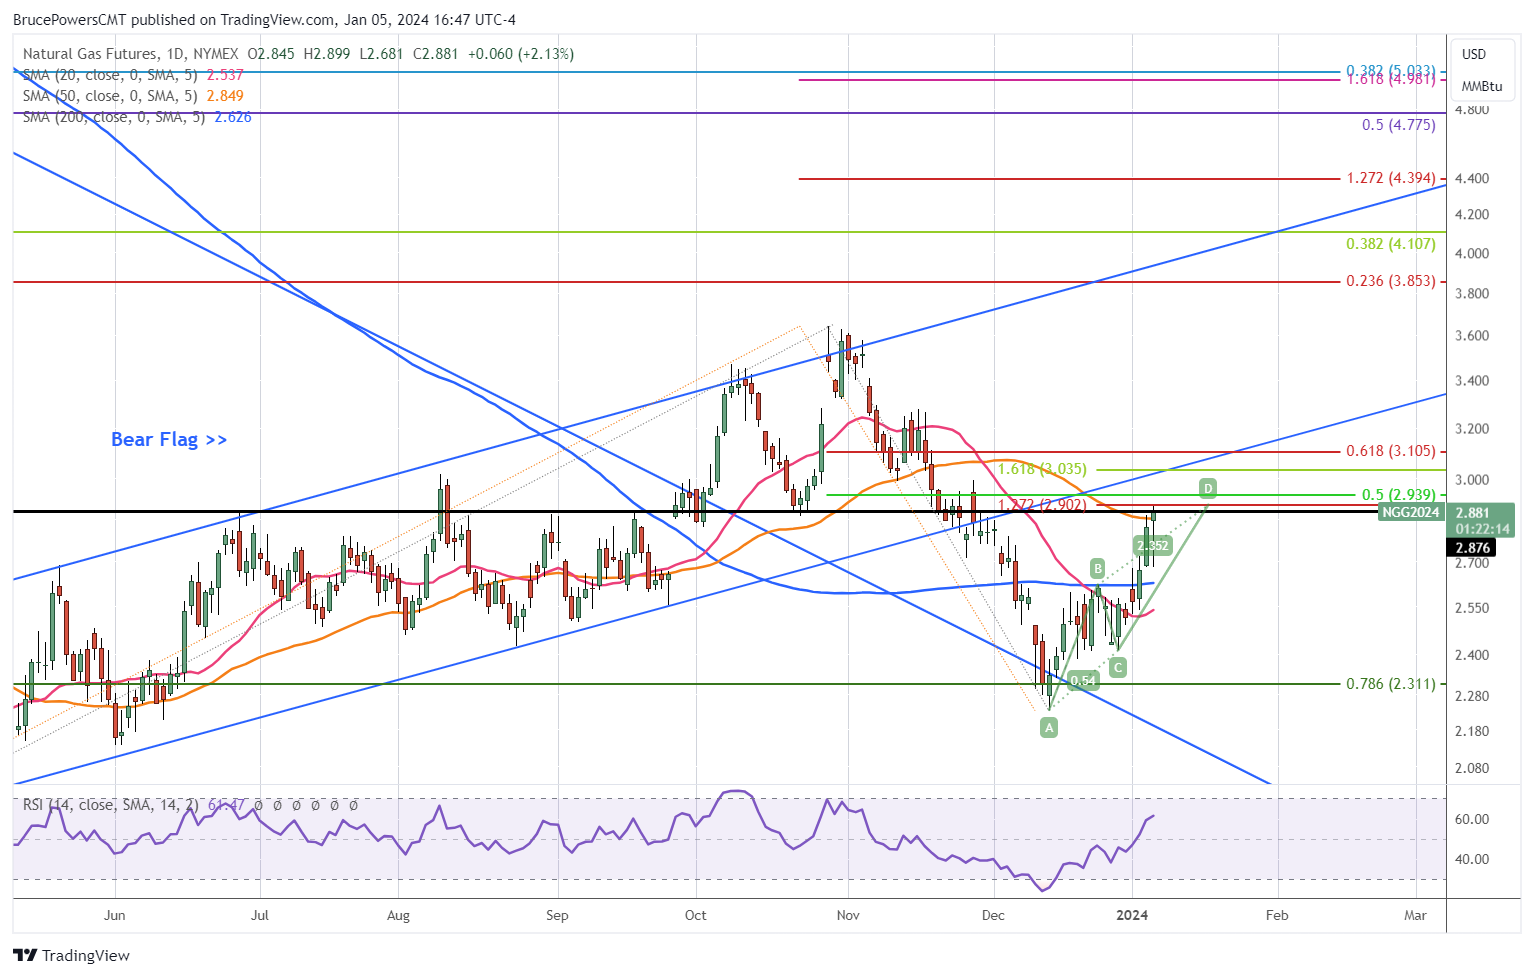Click the Aug label on time axis
Image resolution: width=1534 pixels, height=977 pixels.
398,915
